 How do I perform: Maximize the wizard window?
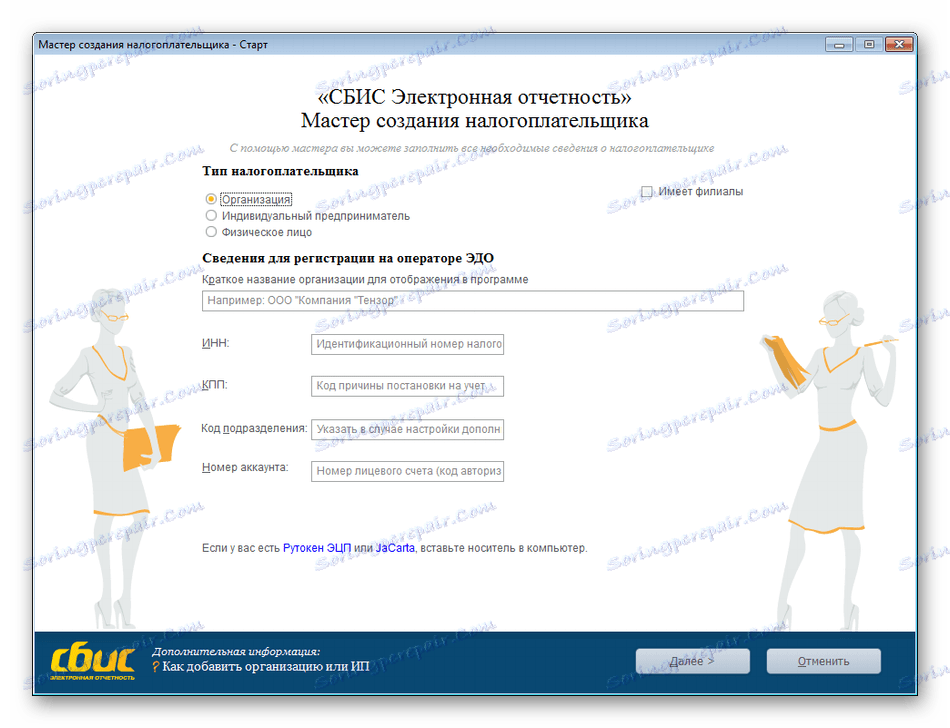coord(869,45)
